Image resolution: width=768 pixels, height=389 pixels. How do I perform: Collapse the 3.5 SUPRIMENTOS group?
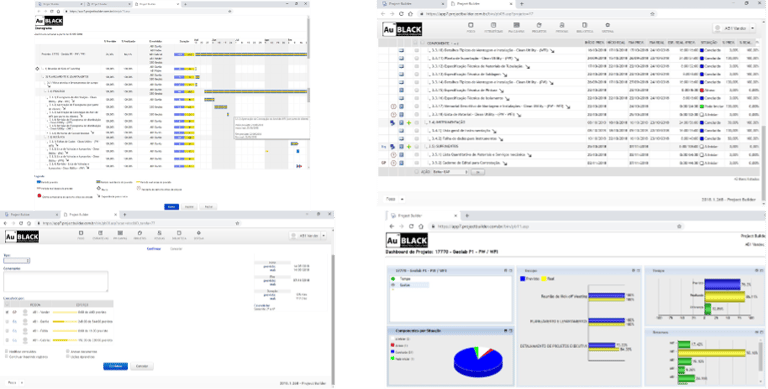tap(425, 147)
